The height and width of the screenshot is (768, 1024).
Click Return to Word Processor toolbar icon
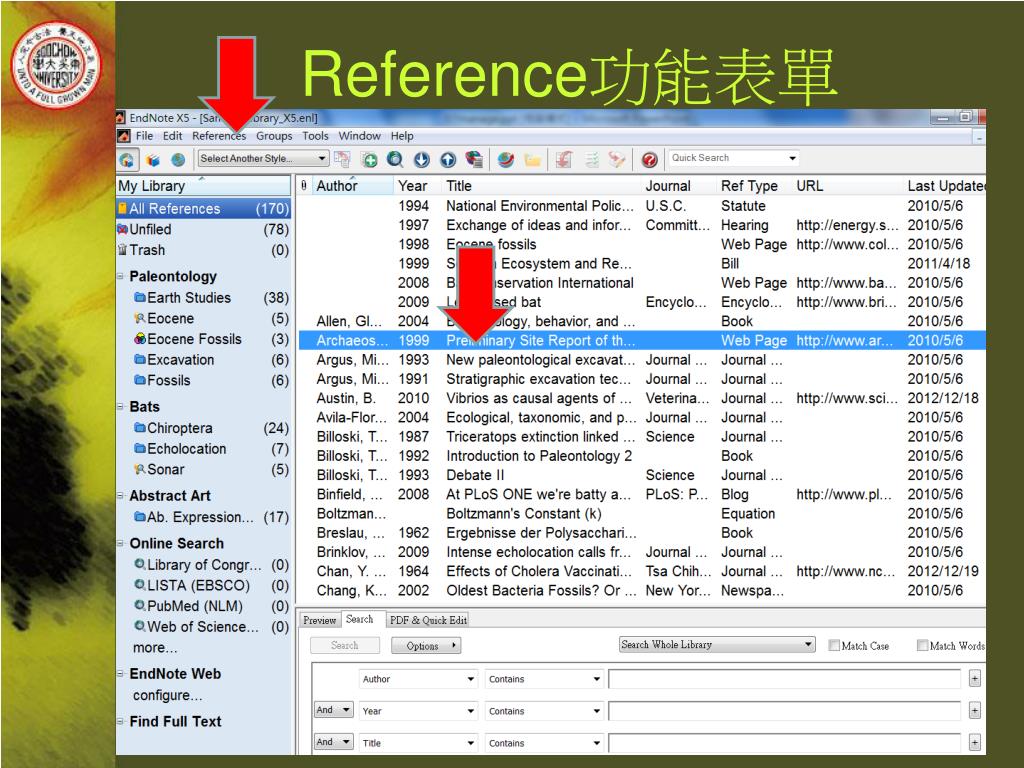tap(616, 159)
